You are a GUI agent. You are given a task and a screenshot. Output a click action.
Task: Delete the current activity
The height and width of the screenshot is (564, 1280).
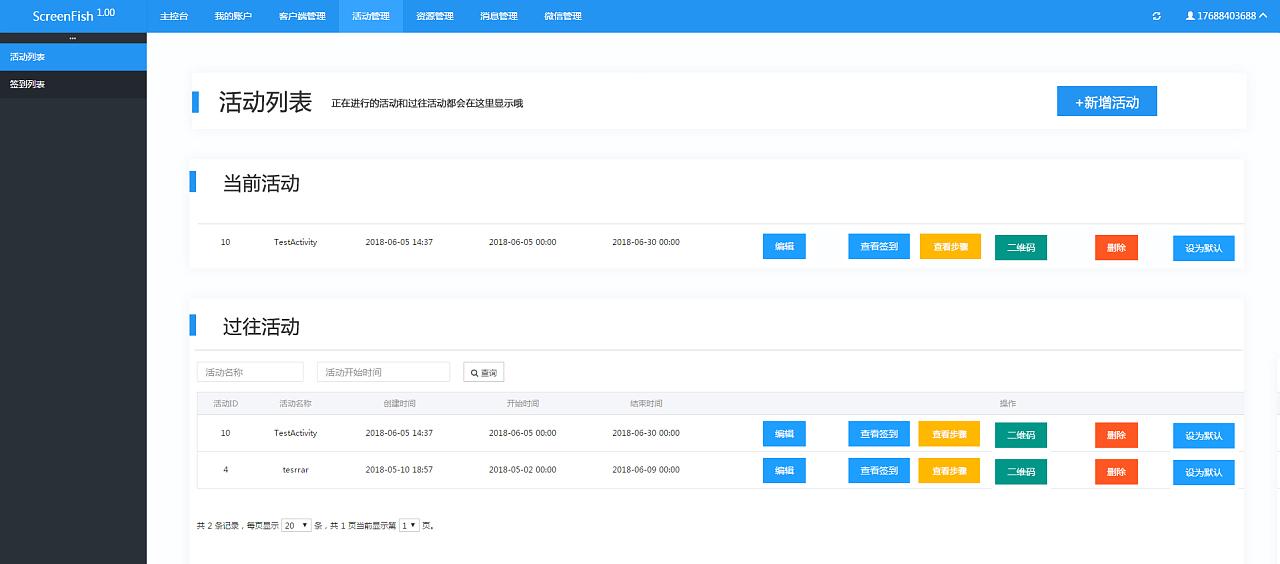(1116, 247)
